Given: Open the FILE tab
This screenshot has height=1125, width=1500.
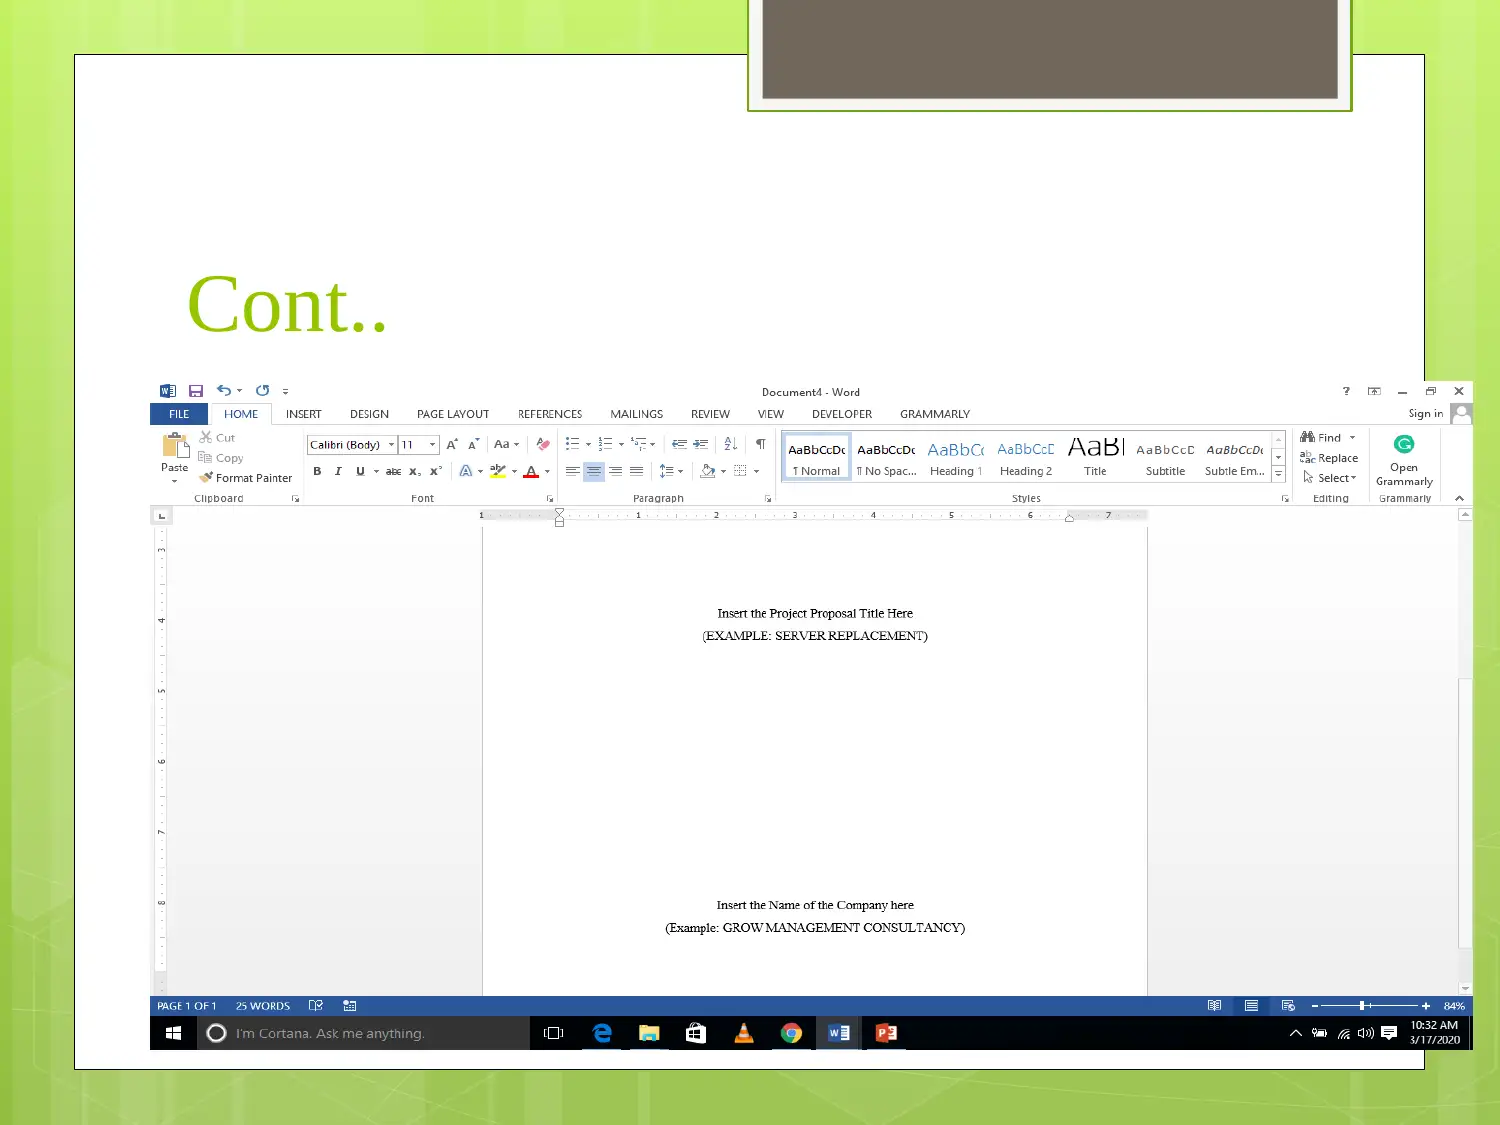Looking at the screenshot, I should pyautogui.click(x=179, y=414).
